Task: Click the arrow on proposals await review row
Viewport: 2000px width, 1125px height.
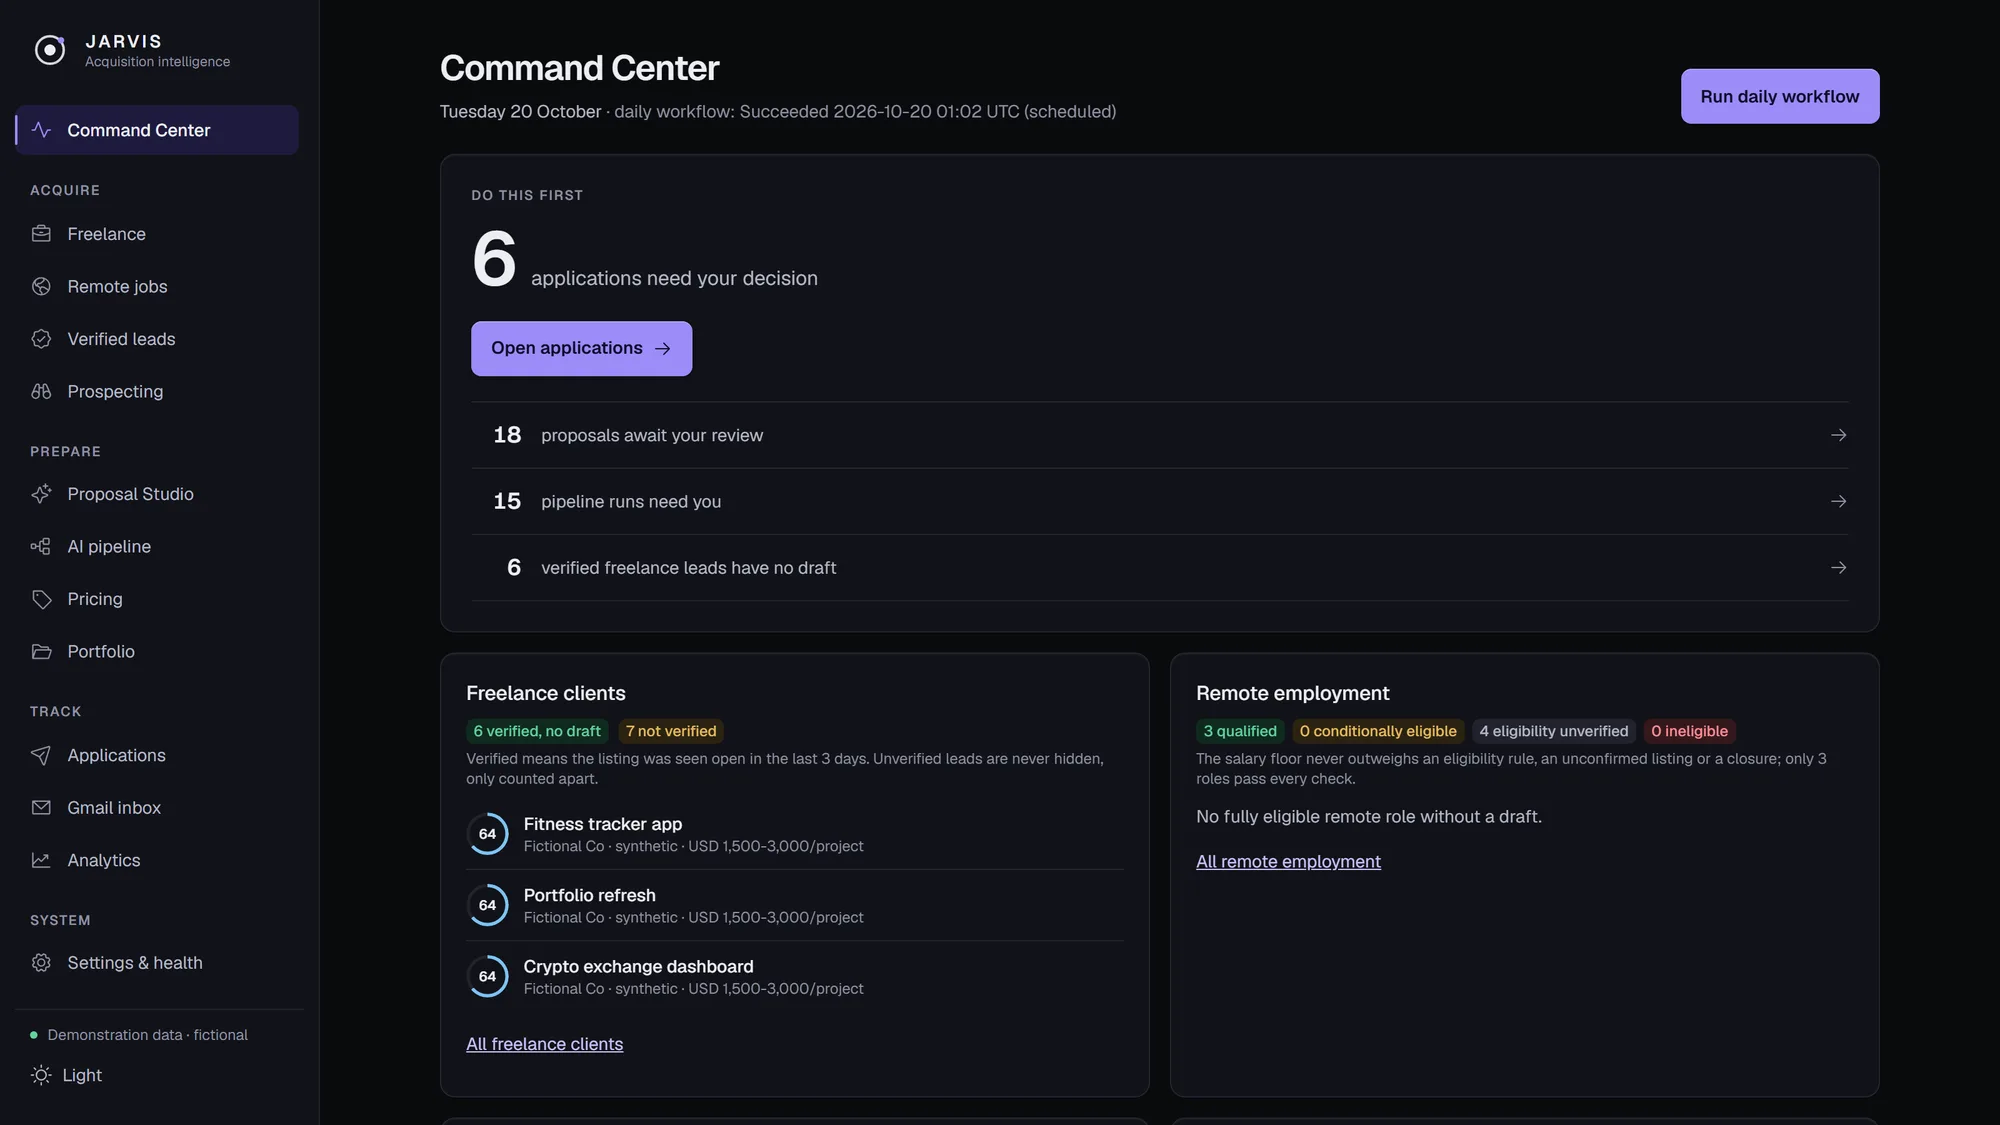Action: click(1838, 435)
